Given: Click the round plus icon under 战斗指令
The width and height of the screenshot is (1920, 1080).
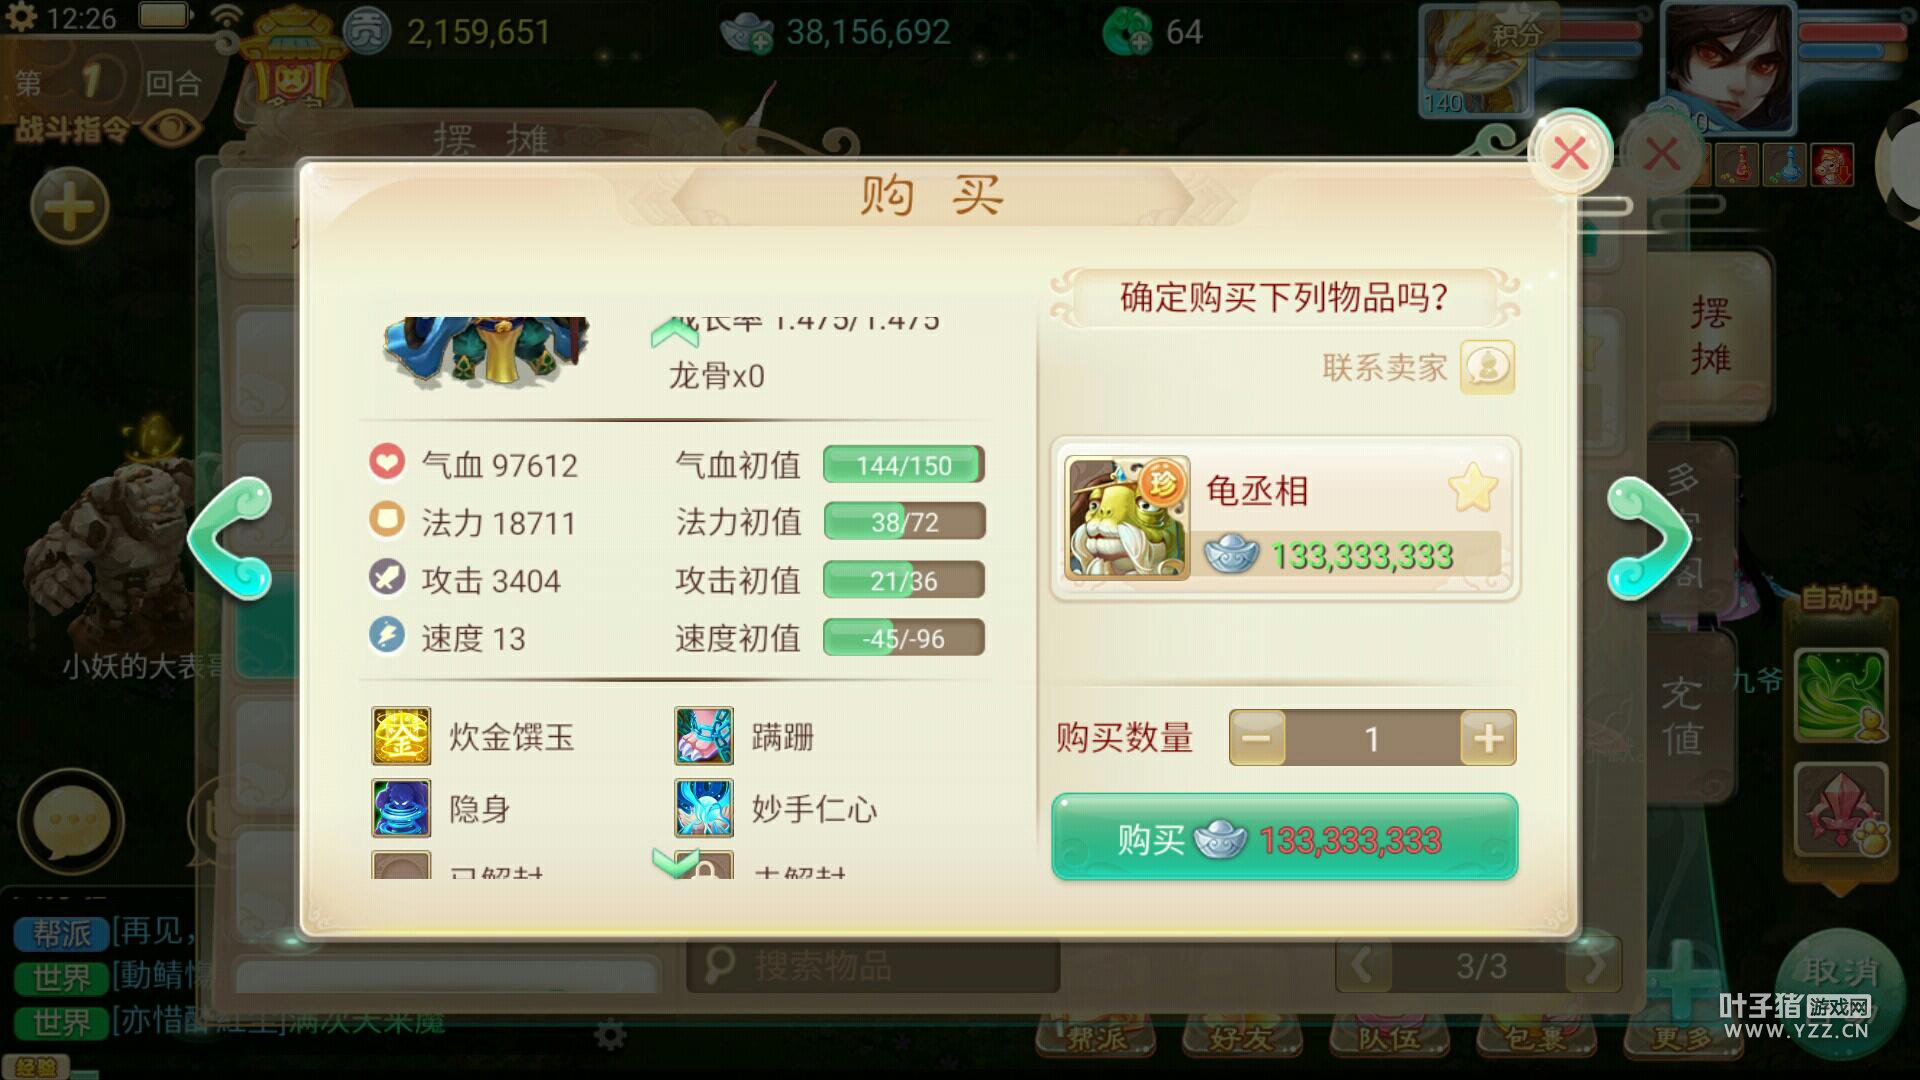Looking at the screenshot, I should click(x=69, y=207).
